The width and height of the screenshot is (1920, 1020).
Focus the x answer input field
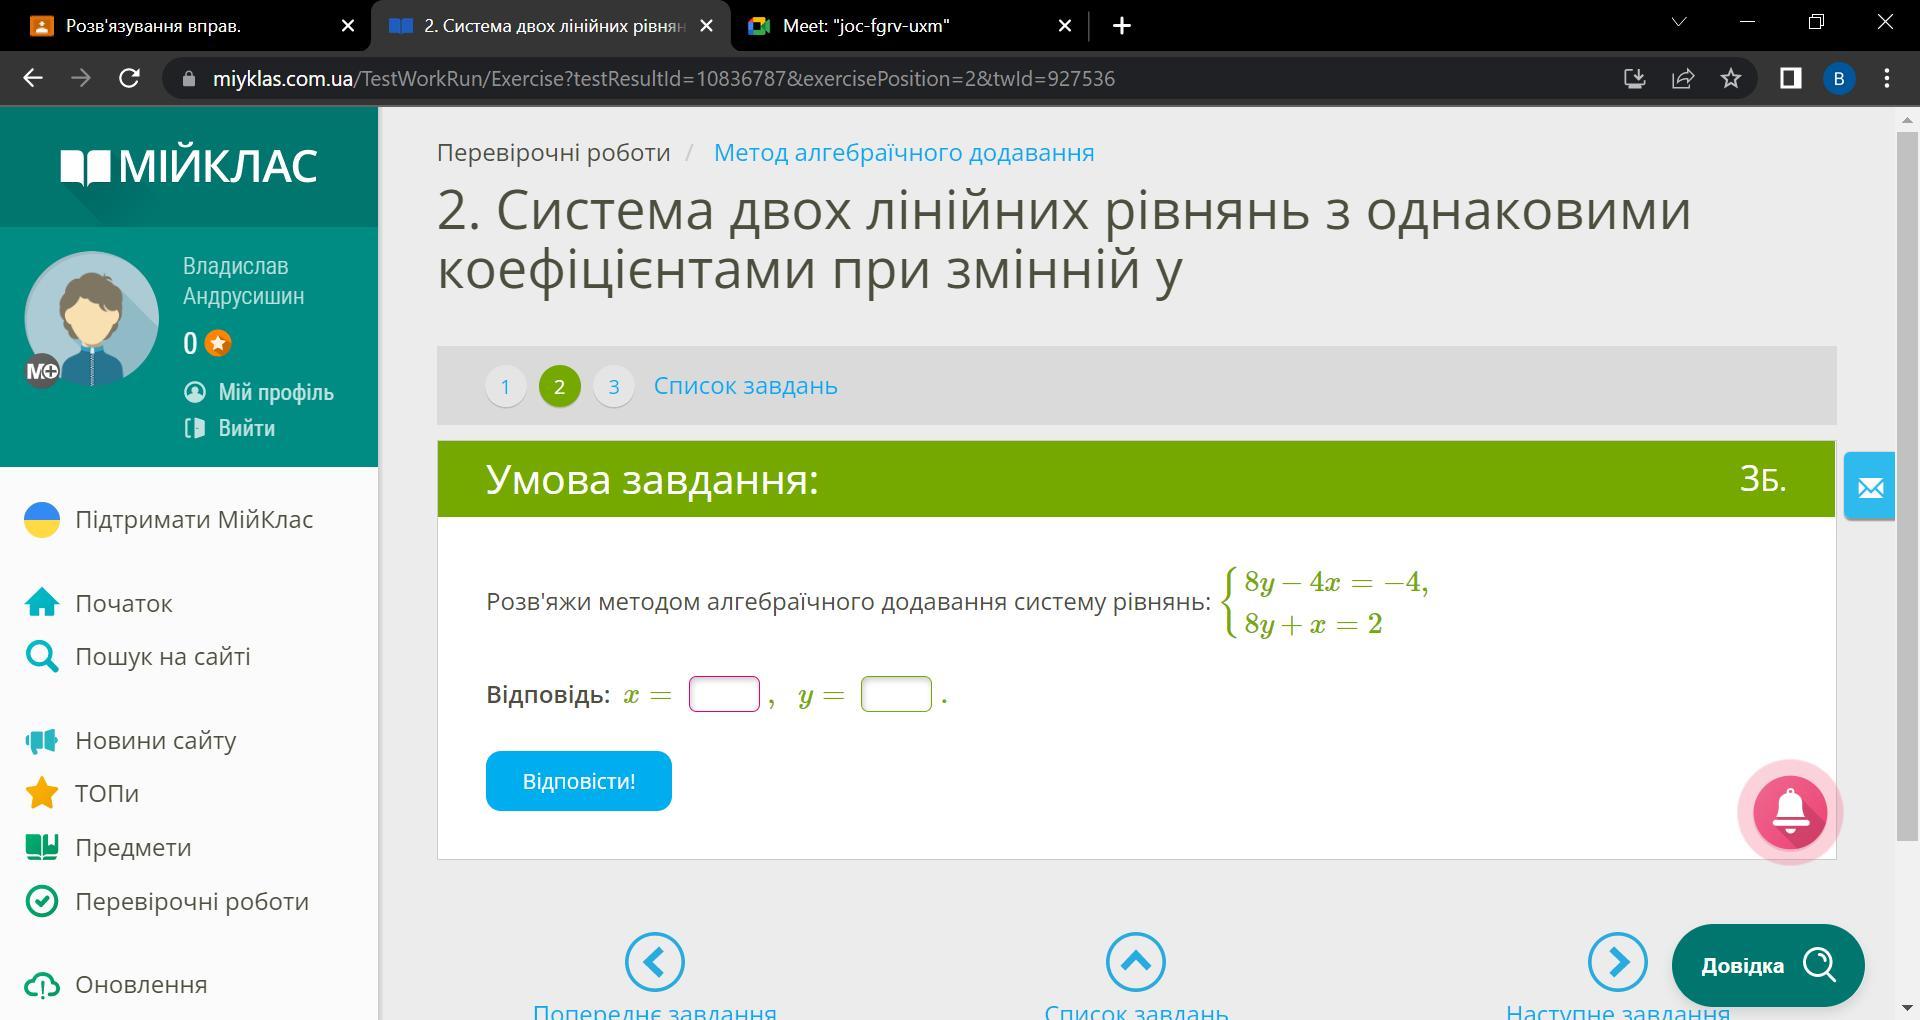[724, 695]
